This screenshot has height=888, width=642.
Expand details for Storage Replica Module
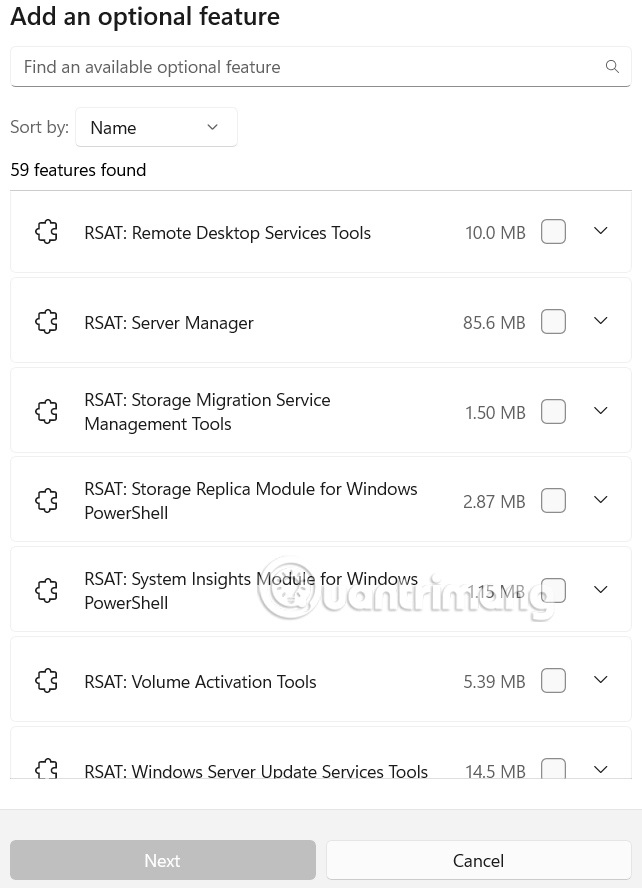pos(600,499)
